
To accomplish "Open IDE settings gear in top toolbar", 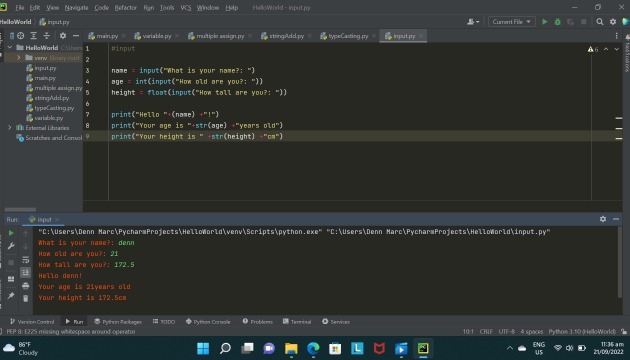I will [x=613, y=22].
